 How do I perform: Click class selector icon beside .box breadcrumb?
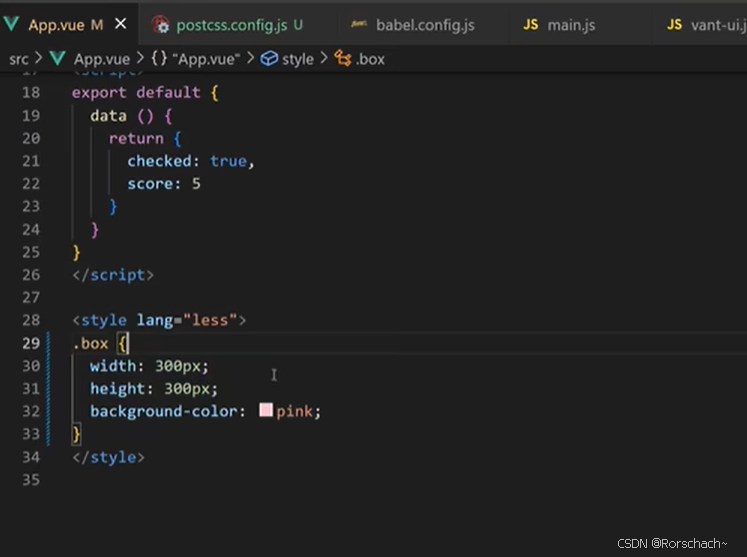(x=343, y=59)
